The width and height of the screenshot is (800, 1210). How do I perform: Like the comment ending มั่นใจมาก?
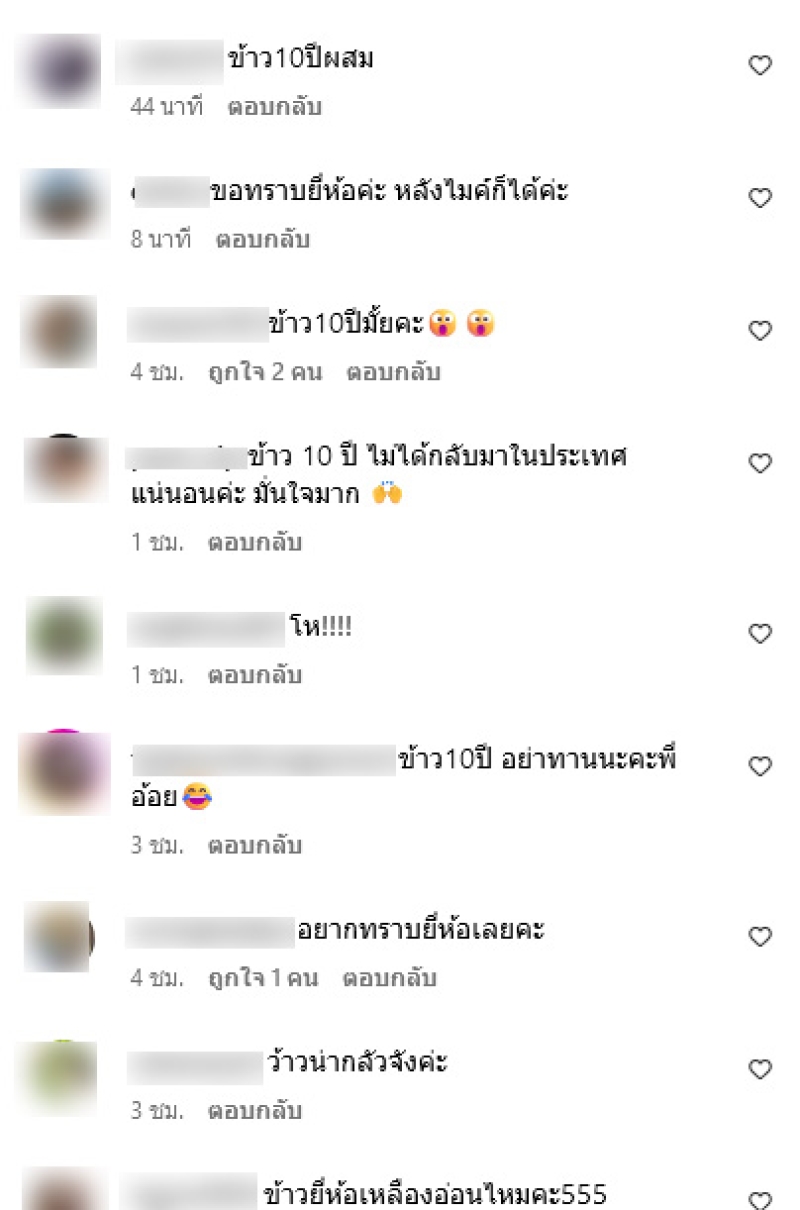[761, 463]
